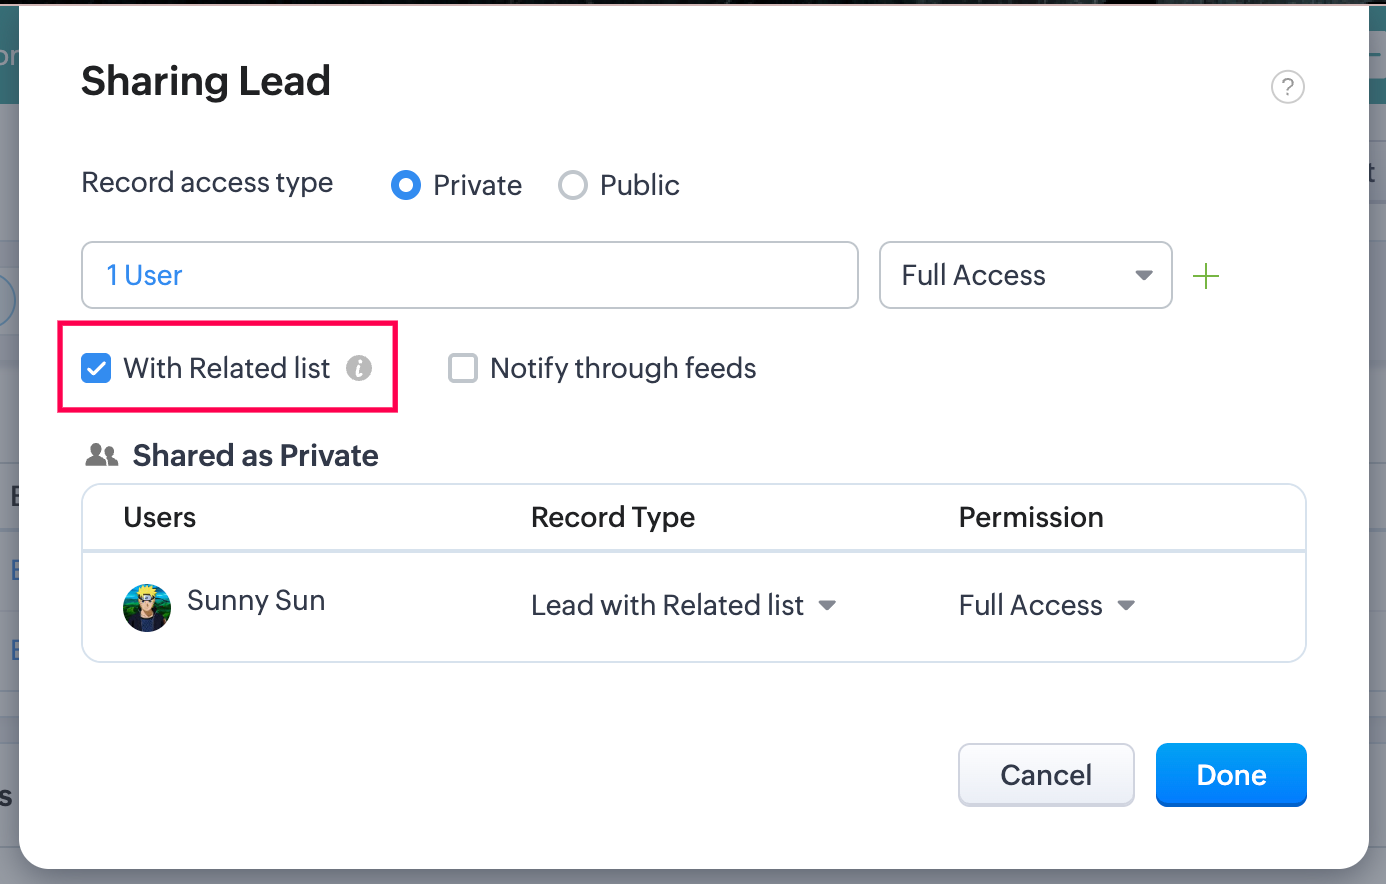
Task: Click the Record access type label
Action: pyautogui.click(x=207, y=183)
